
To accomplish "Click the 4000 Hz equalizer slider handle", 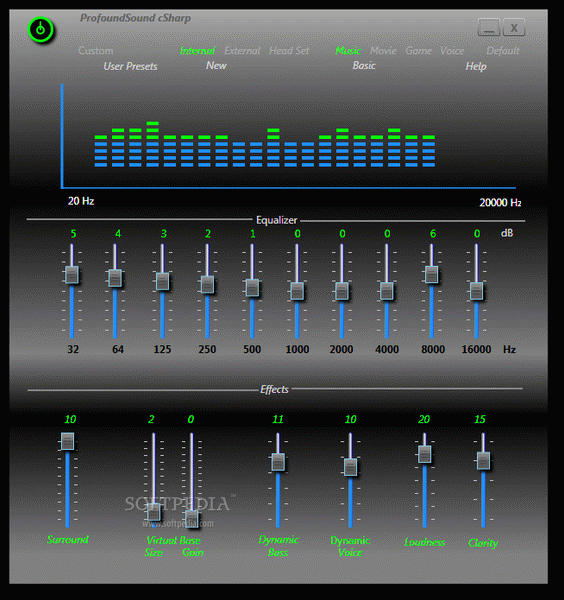I will 387,291.
